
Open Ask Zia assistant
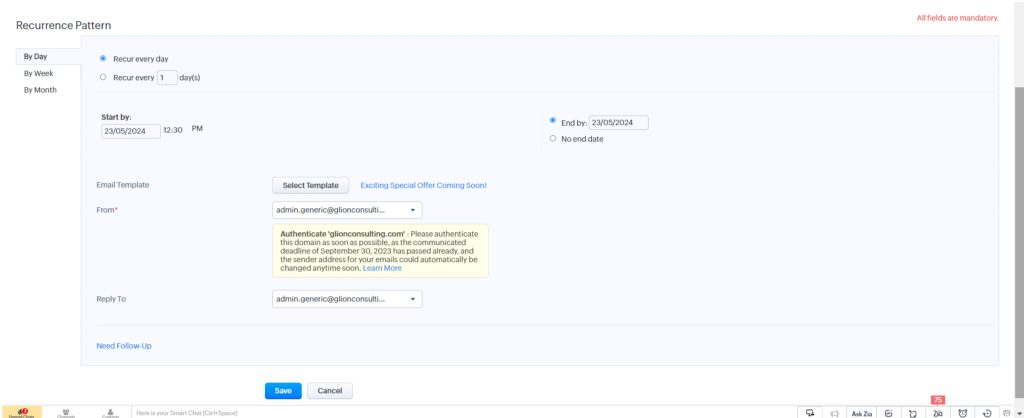[861, 413]
